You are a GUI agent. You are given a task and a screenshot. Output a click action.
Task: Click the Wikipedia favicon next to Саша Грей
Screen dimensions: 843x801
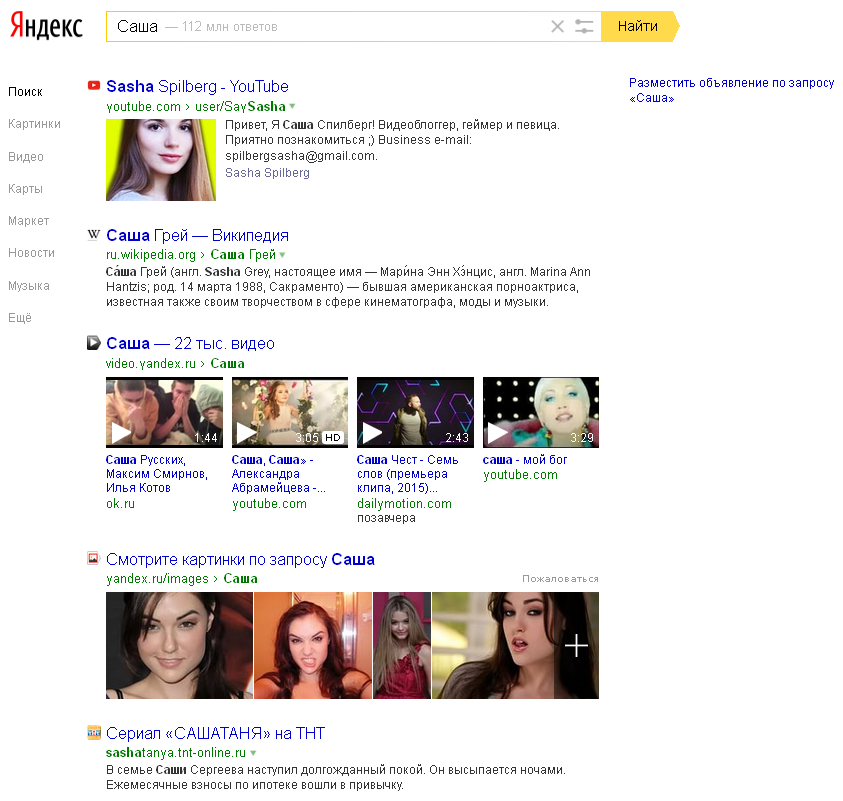click(94, 234)
